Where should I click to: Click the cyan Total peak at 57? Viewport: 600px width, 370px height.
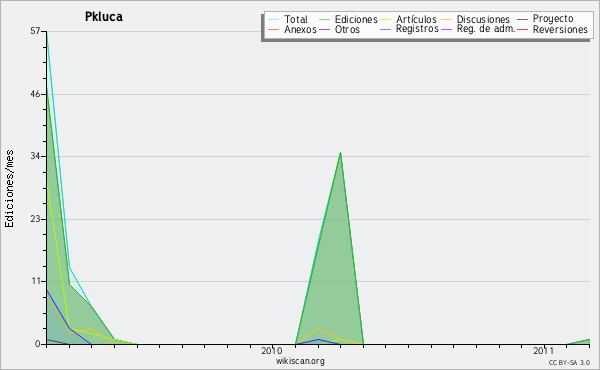click(x=47, y=33)
